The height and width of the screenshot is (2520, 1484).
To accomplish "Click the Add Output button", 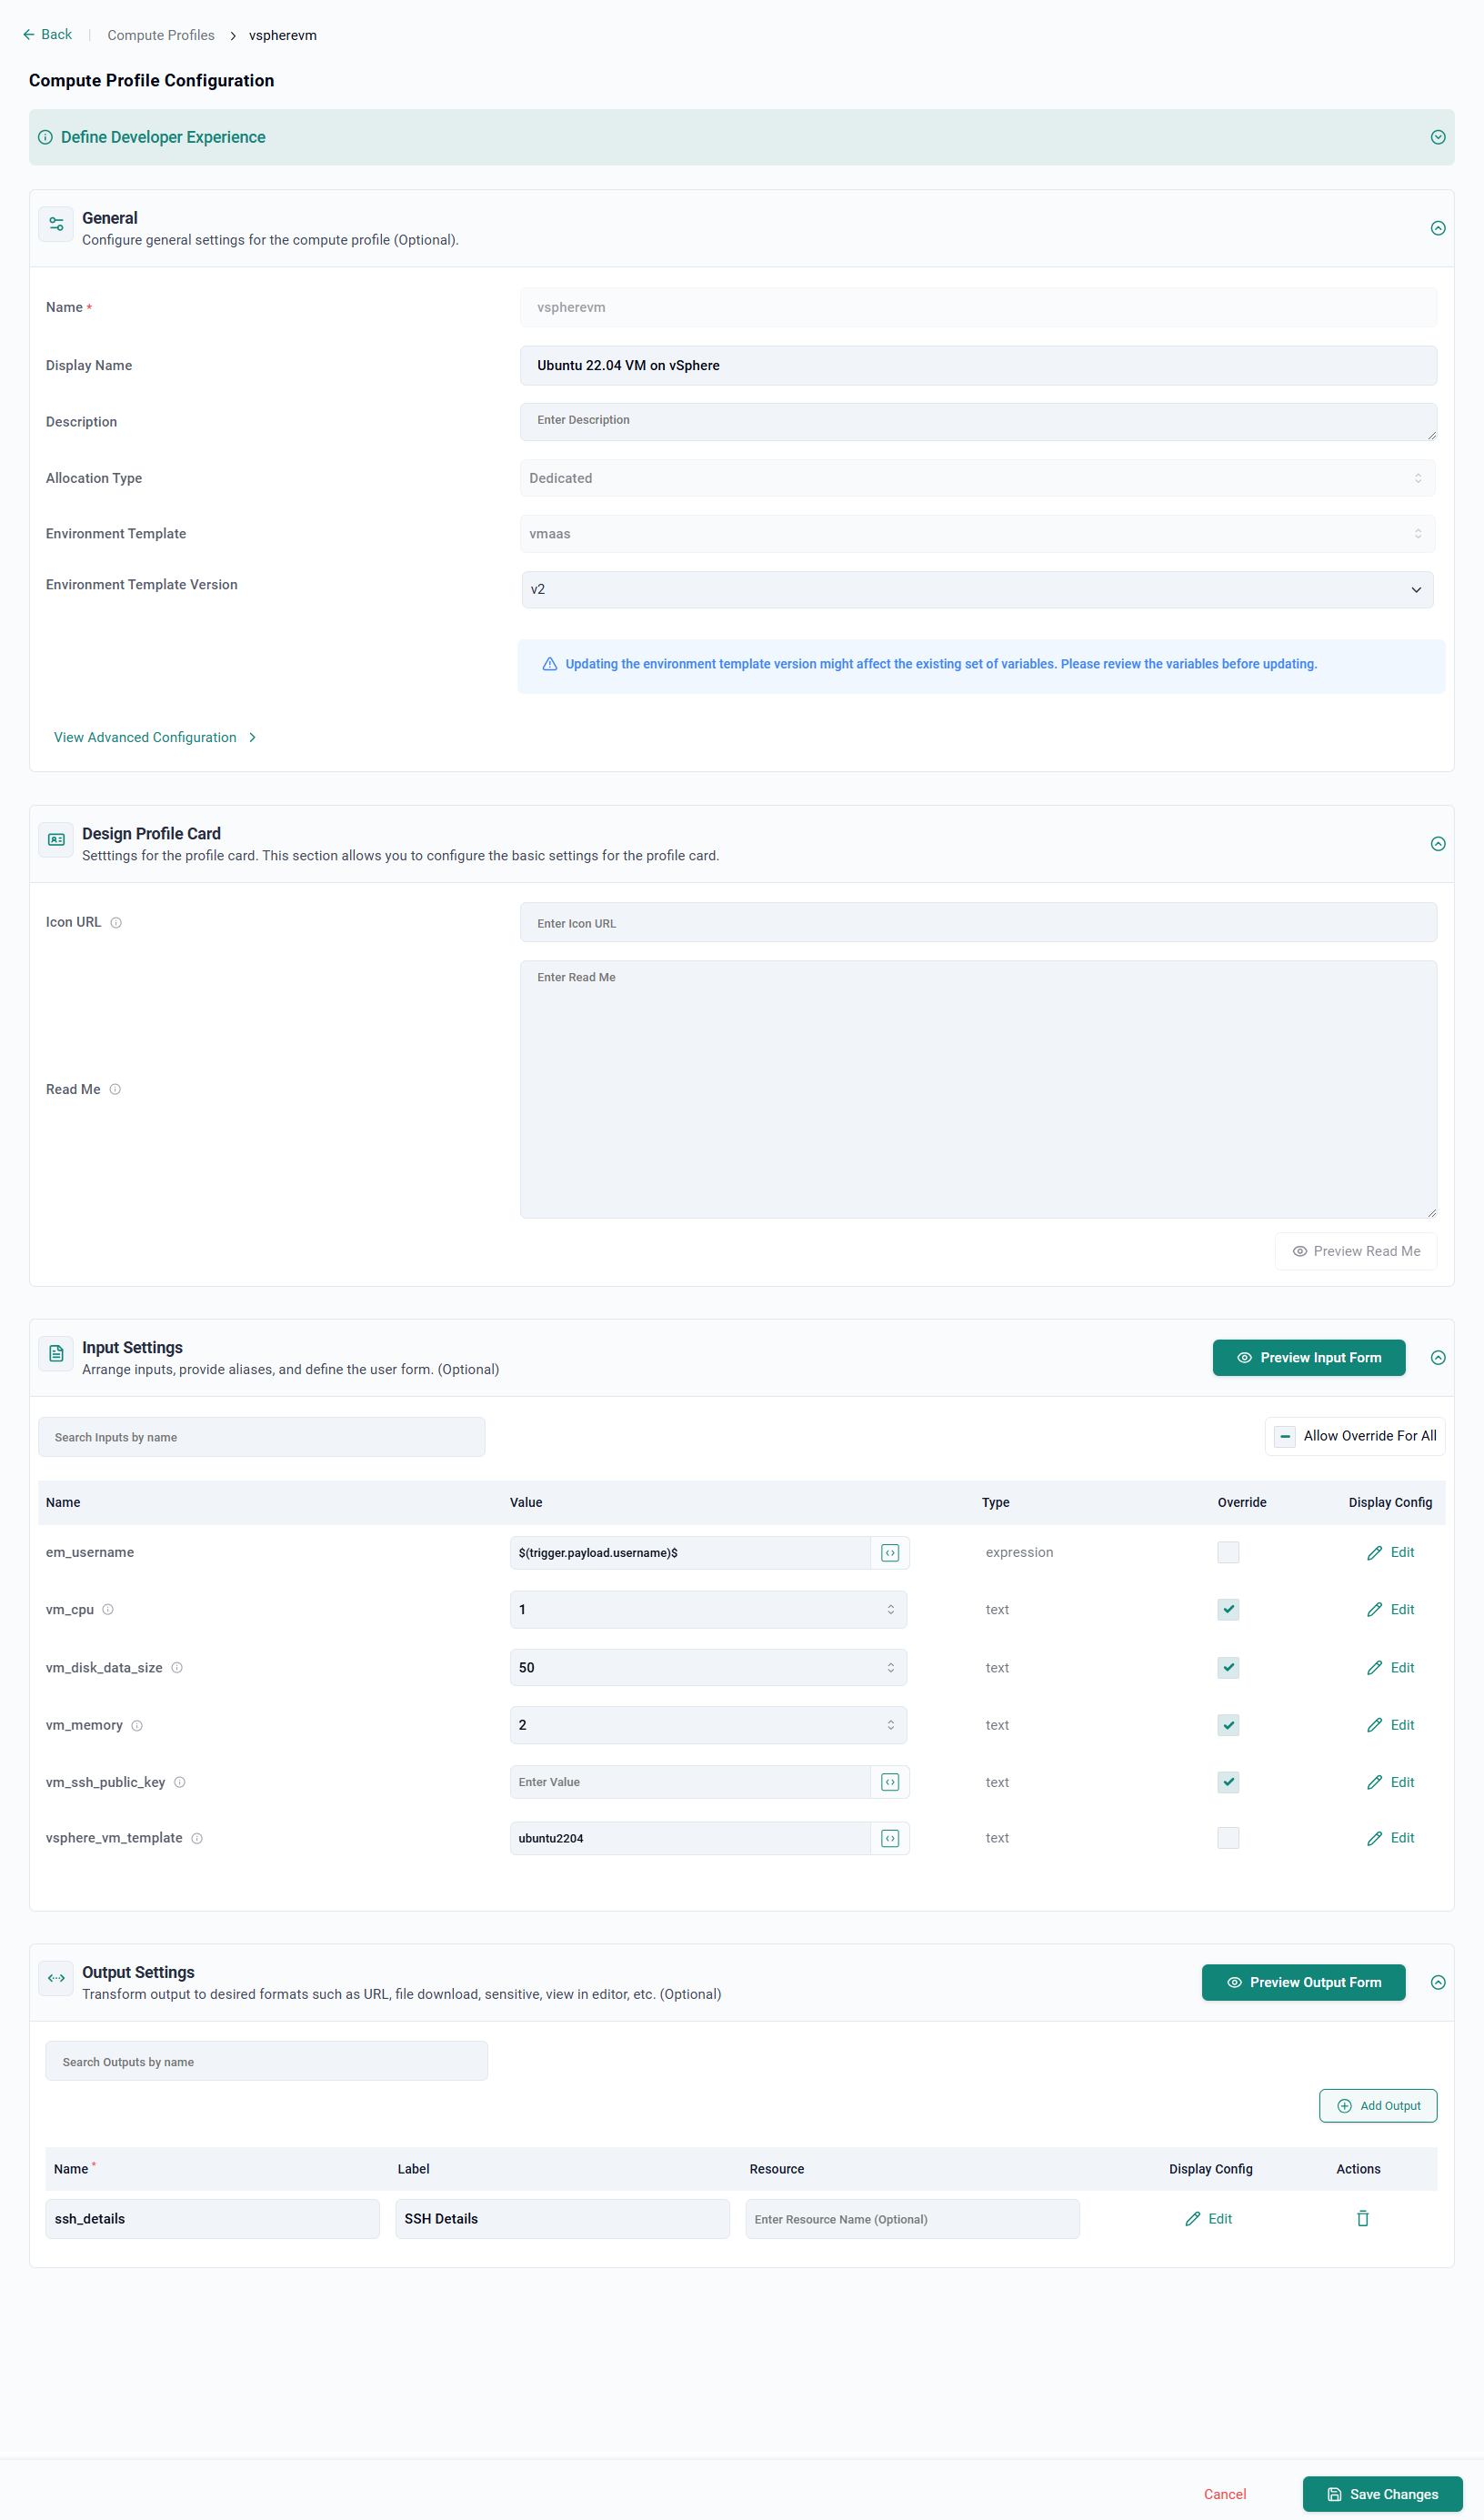I will (1378, 2106).
